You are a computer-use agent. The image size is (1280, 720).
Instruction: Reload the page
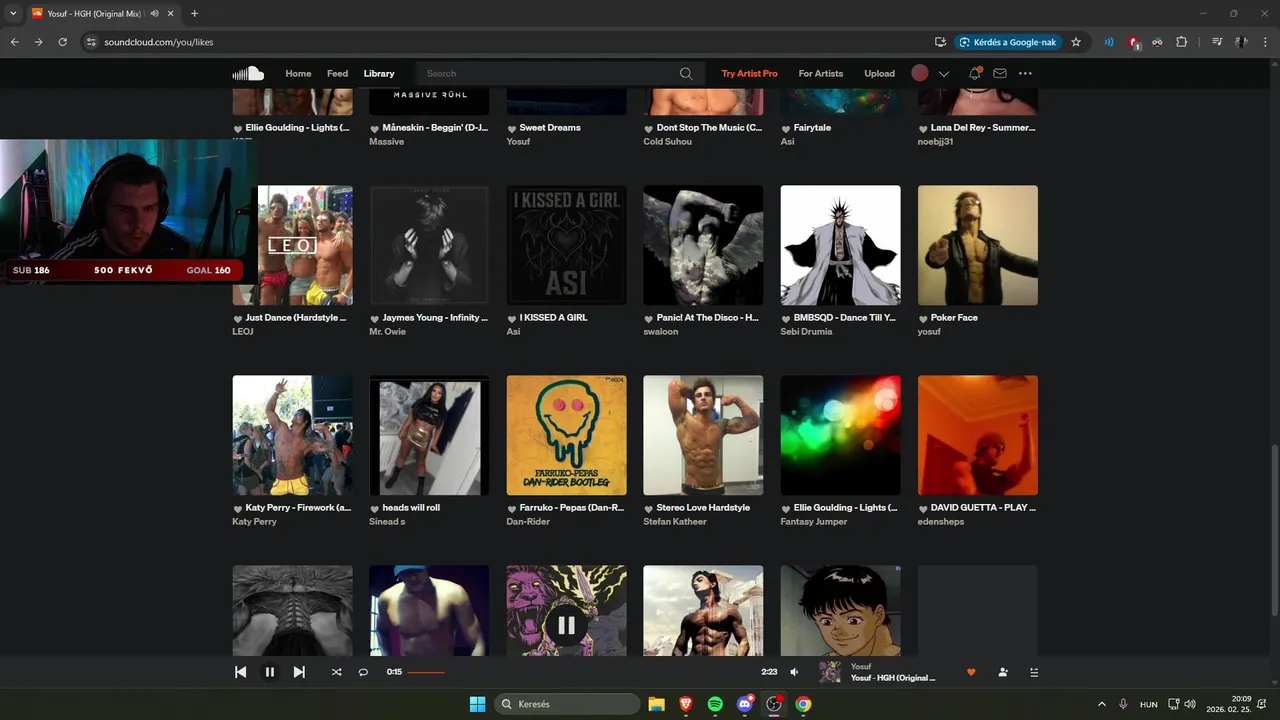click(x=62, y=42)
